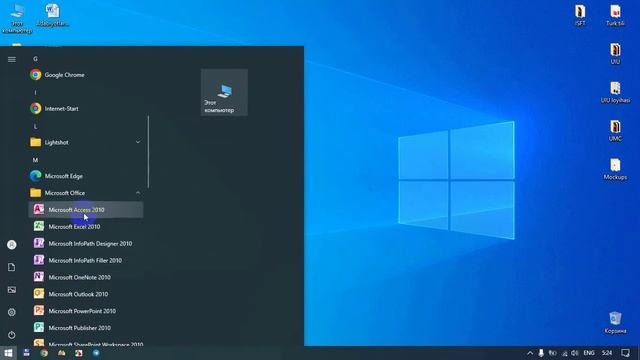Open Chrome from the taskbar

[44, 353]
